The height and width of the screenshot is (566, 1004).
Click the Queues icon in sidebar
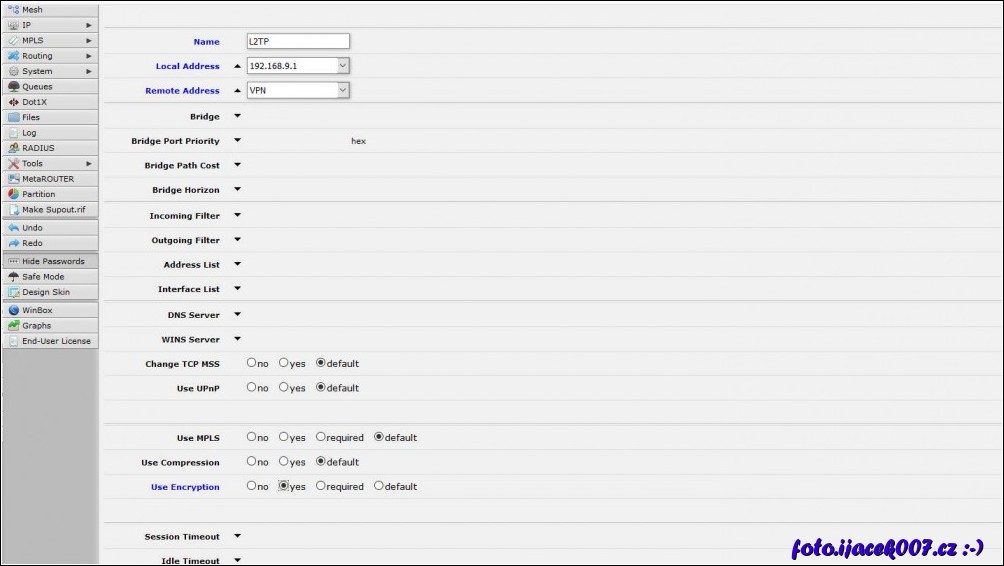click(14, 87)
